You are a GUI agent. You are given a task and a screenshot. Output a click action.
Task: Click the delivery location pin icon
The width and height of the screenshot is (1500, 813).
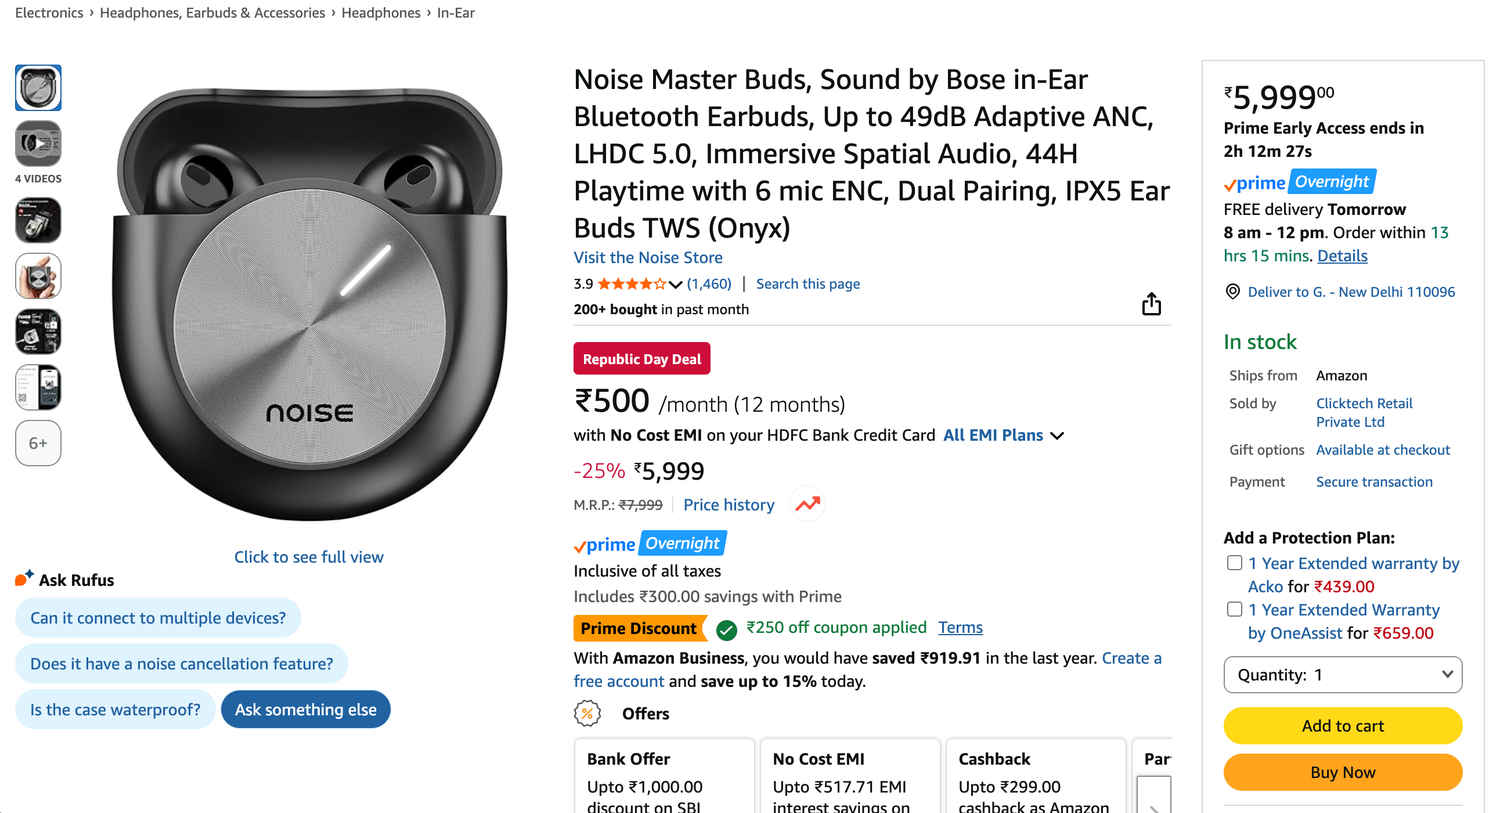click(x=1233, y=292)
